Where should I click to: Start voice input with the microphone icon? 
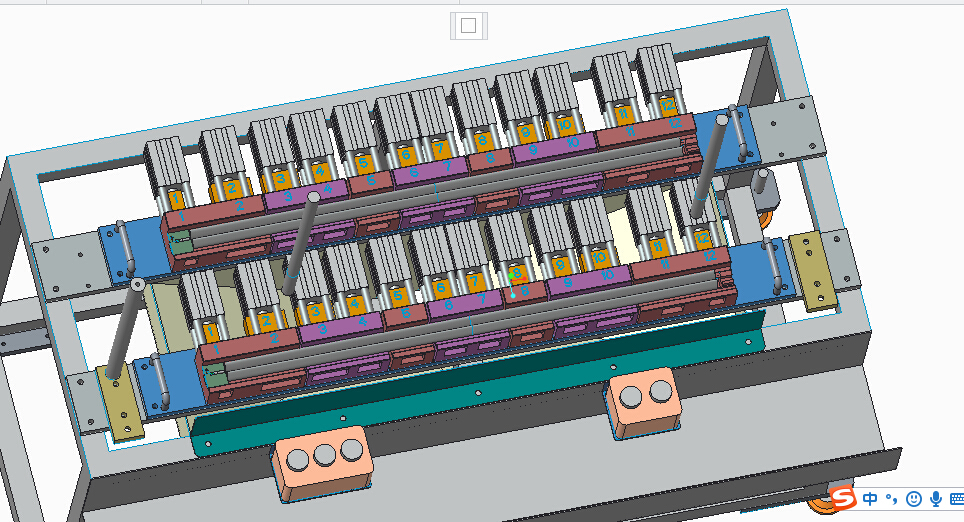pyautogui.click(x=936, y=499)
